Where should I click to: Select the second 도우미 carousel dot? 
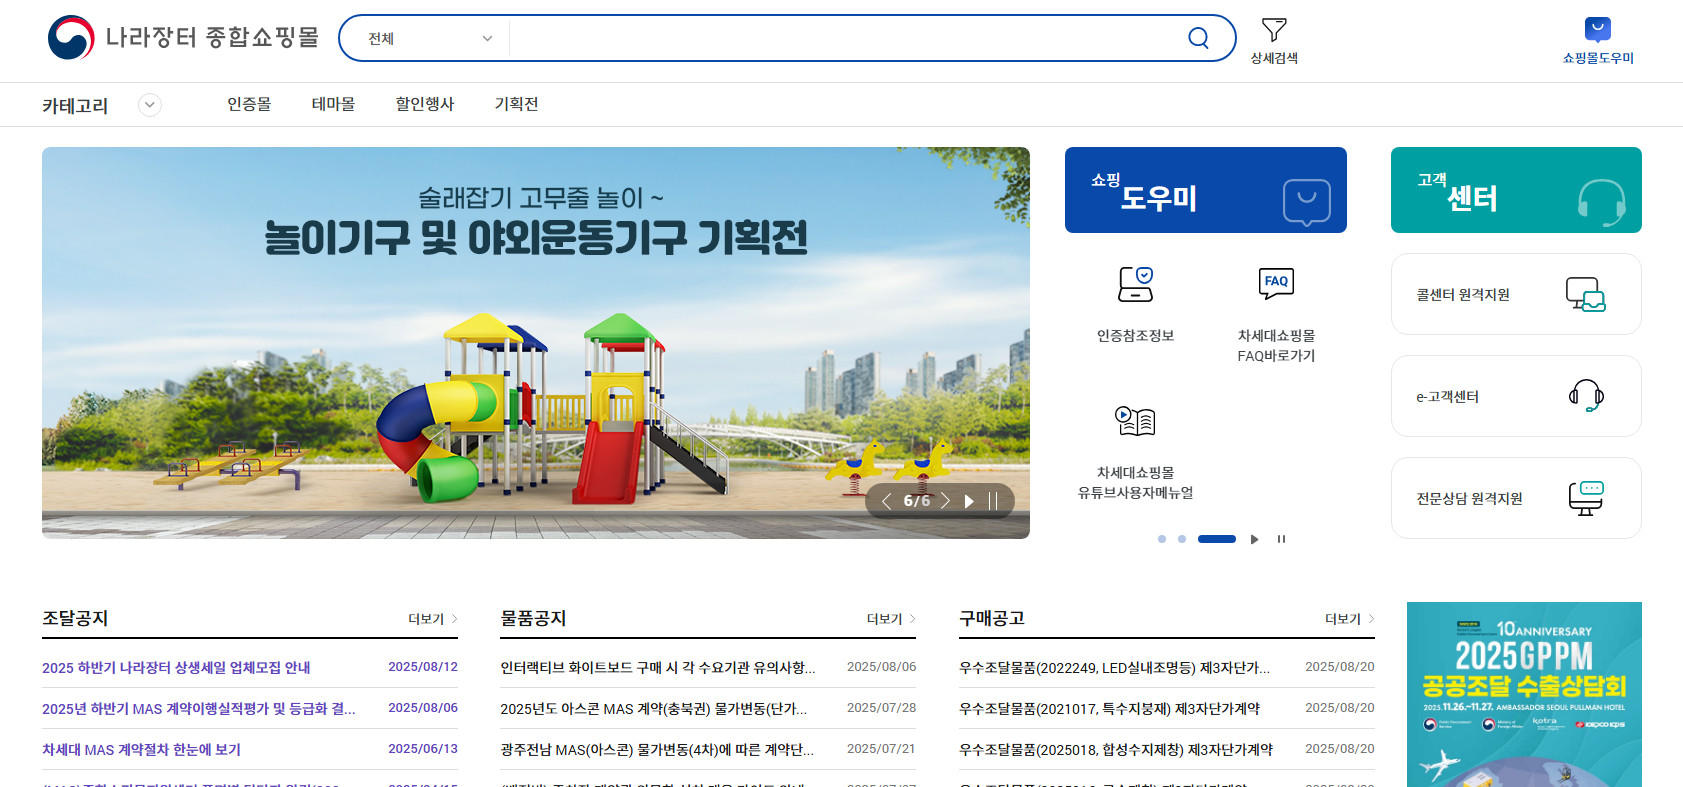pos(1182,539)
